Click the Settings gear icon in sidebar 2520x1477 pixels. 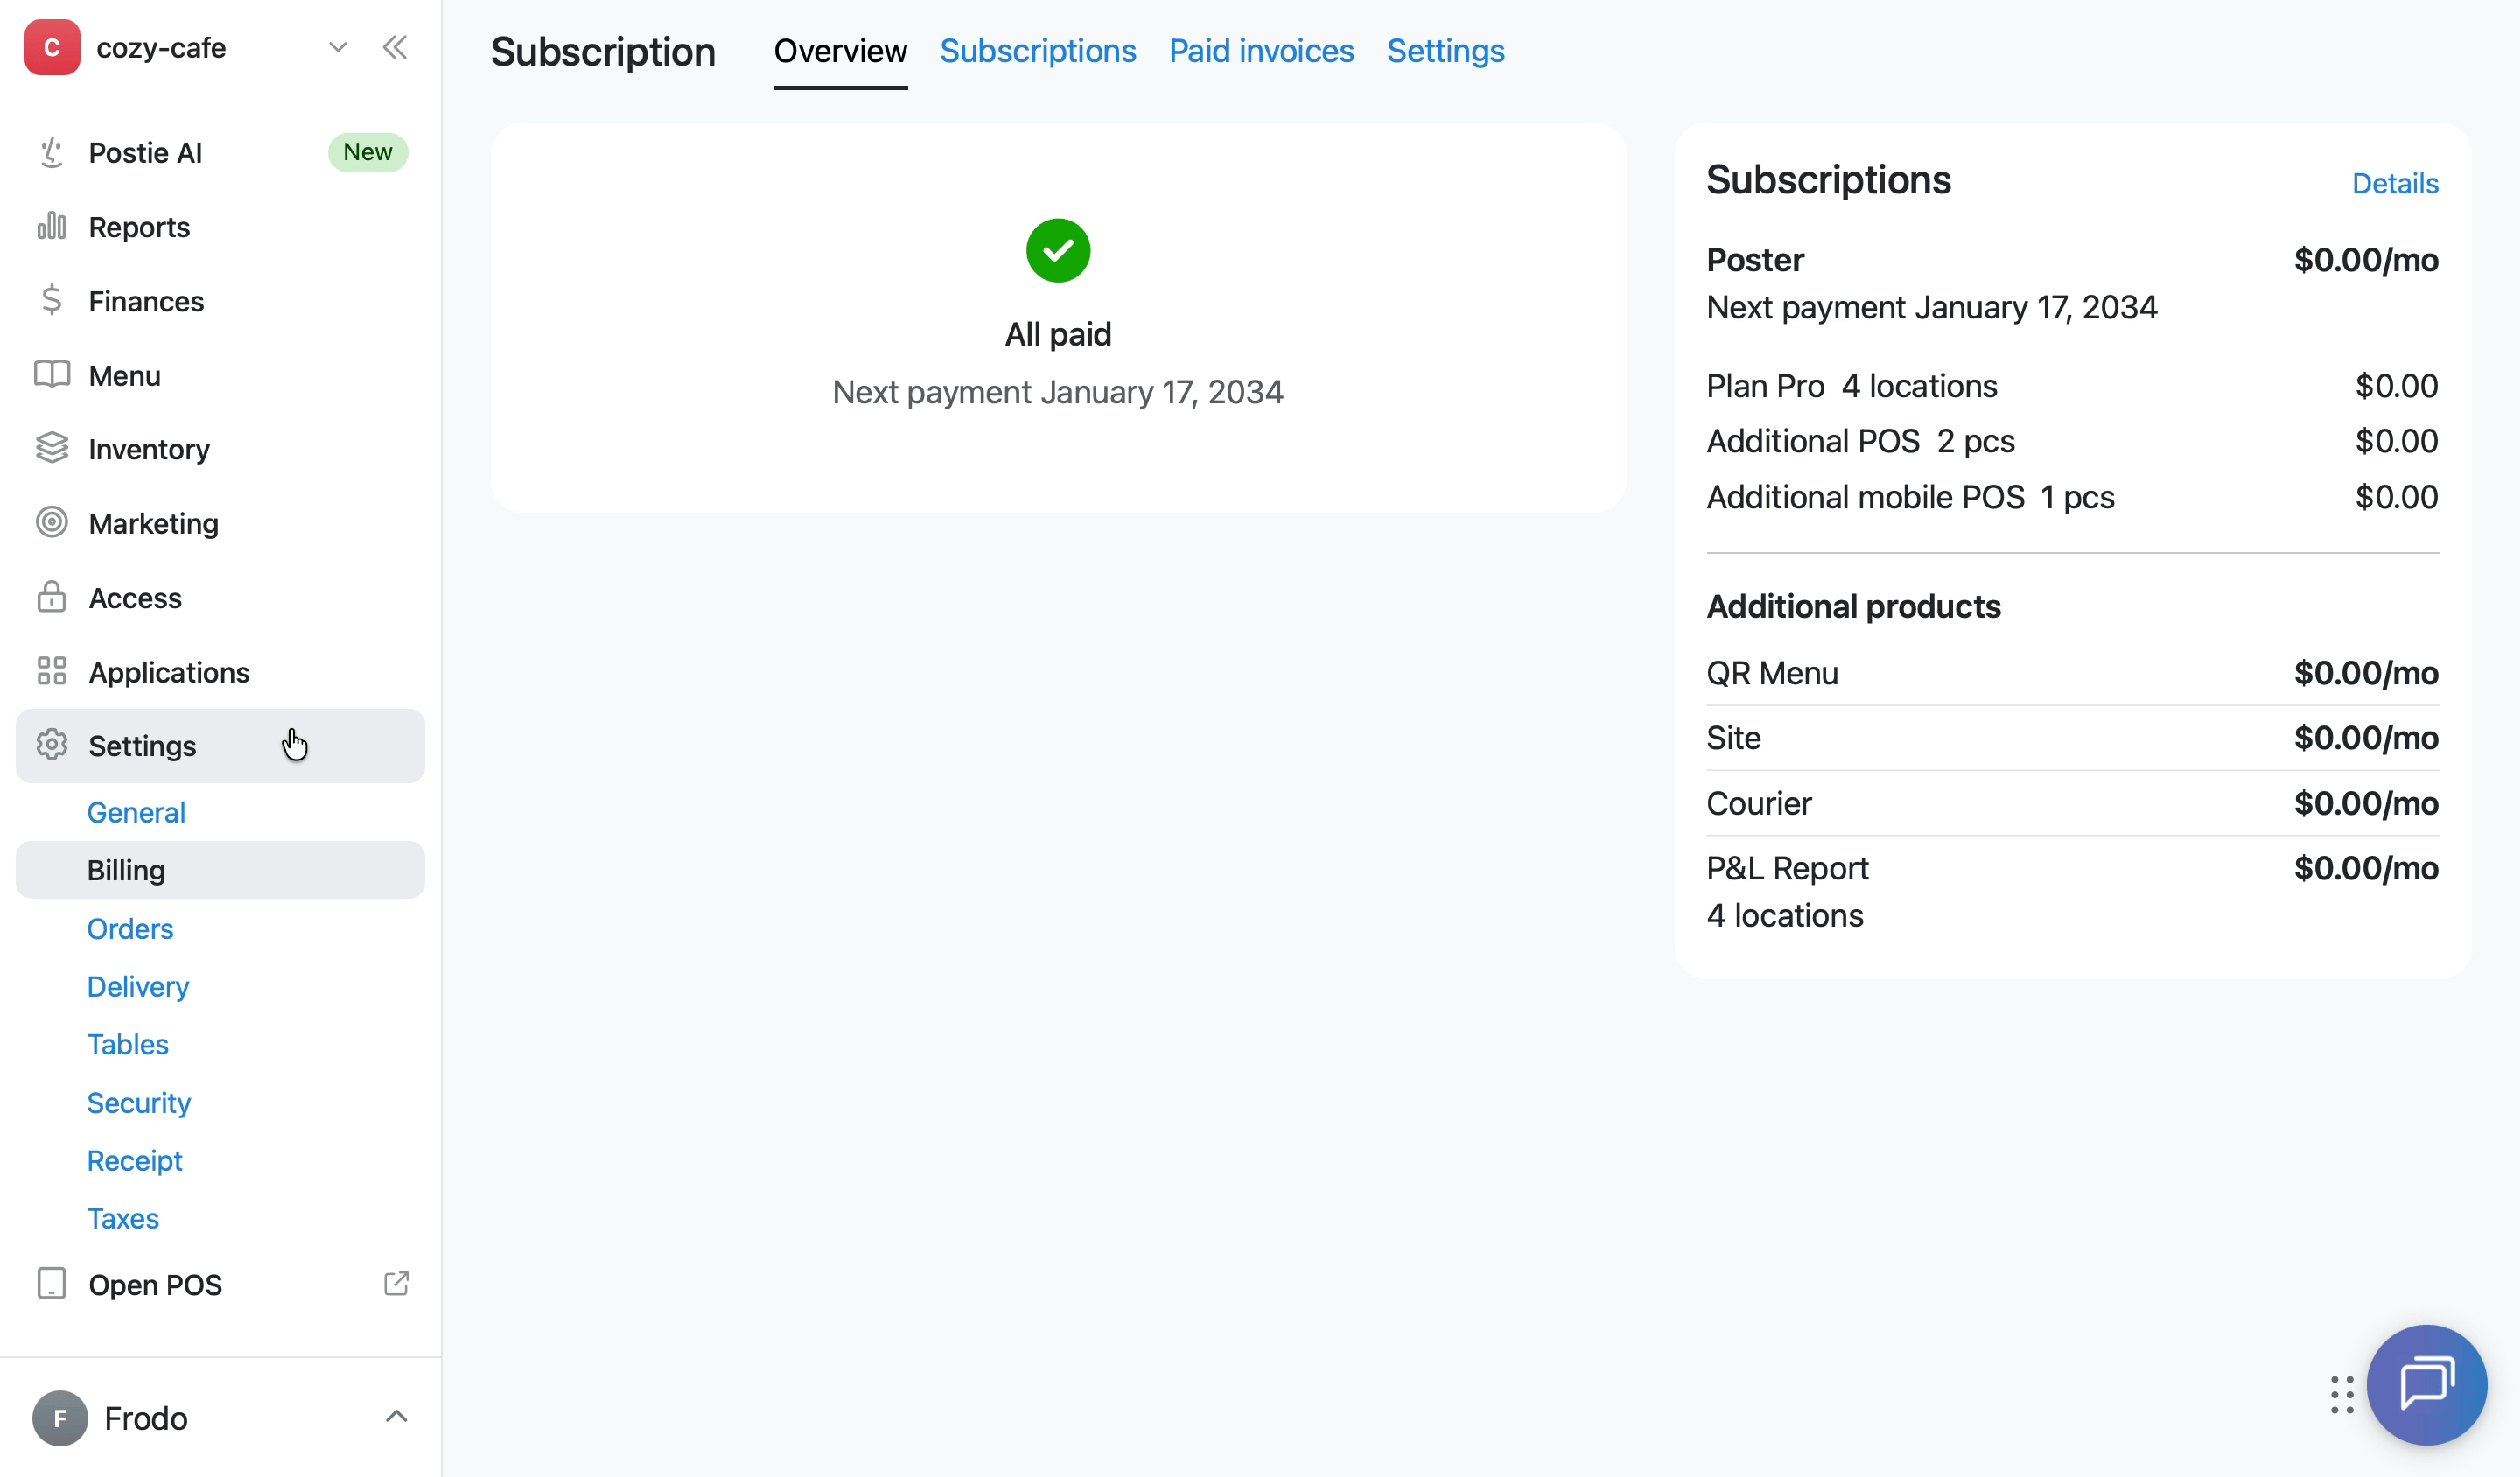[x=52, y=745]
